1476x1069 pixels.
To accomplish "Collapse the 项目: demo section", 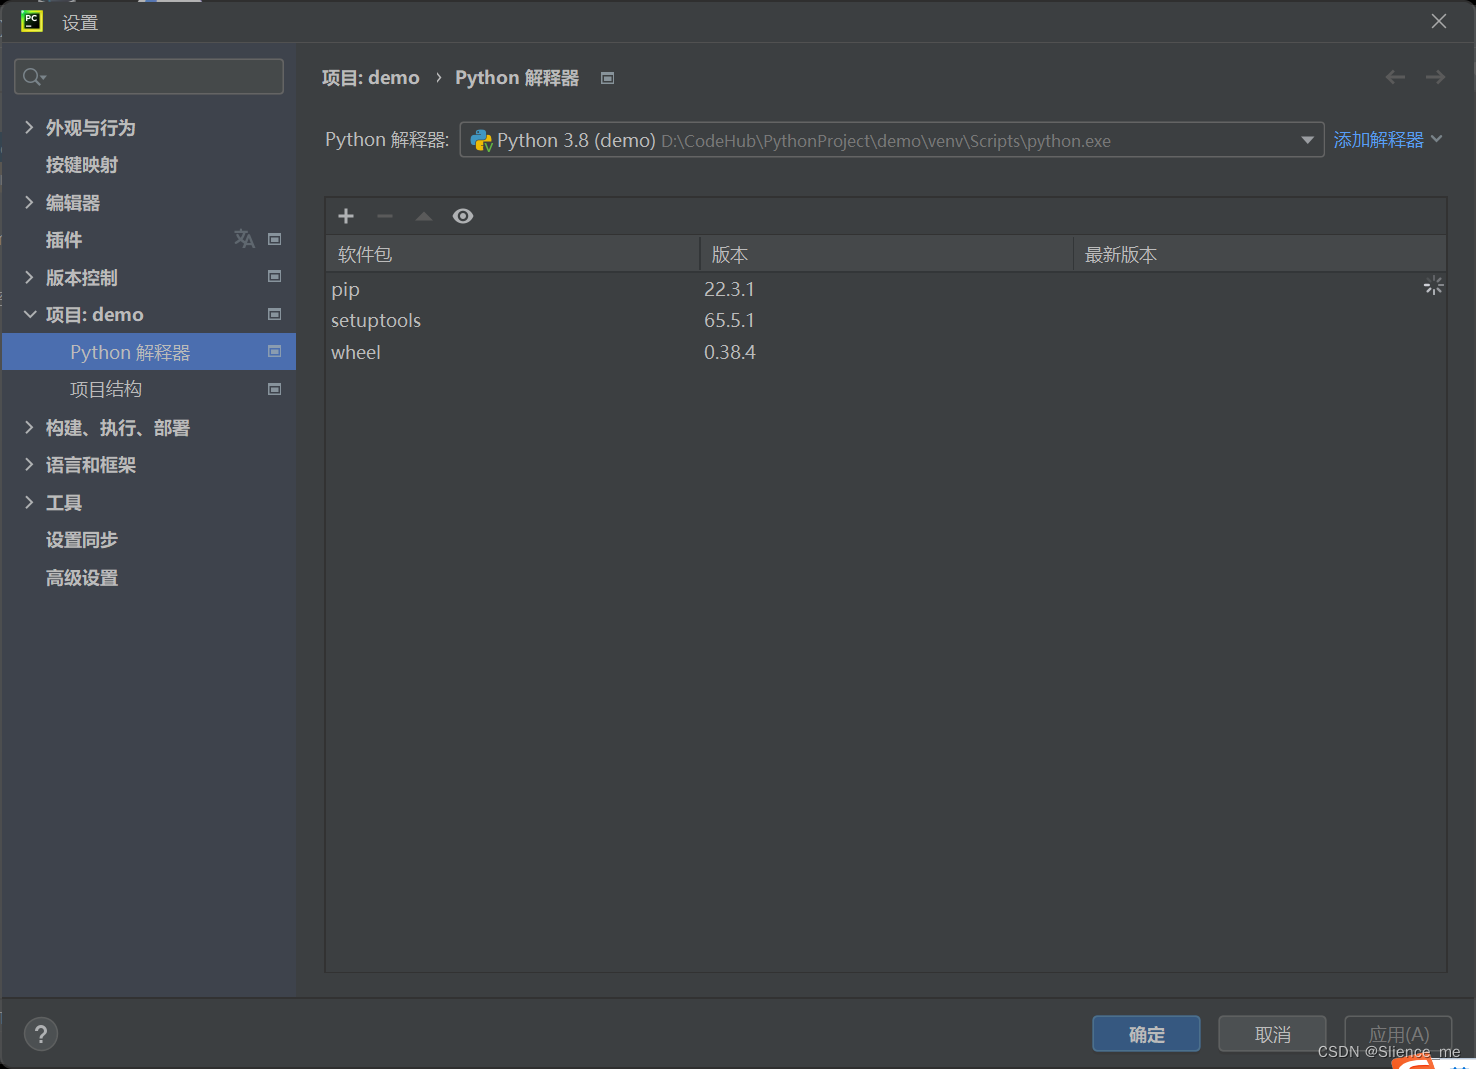I will pyautogui.click(x=29, y=314).
